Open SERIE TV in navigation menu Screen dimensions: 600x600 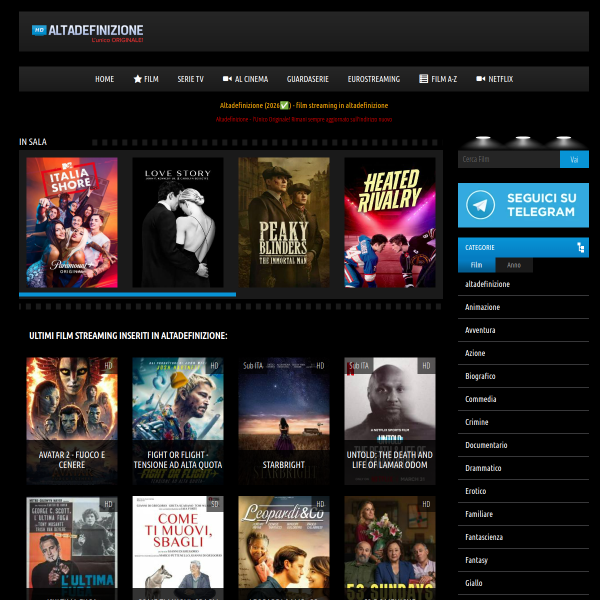coord(190,79)
